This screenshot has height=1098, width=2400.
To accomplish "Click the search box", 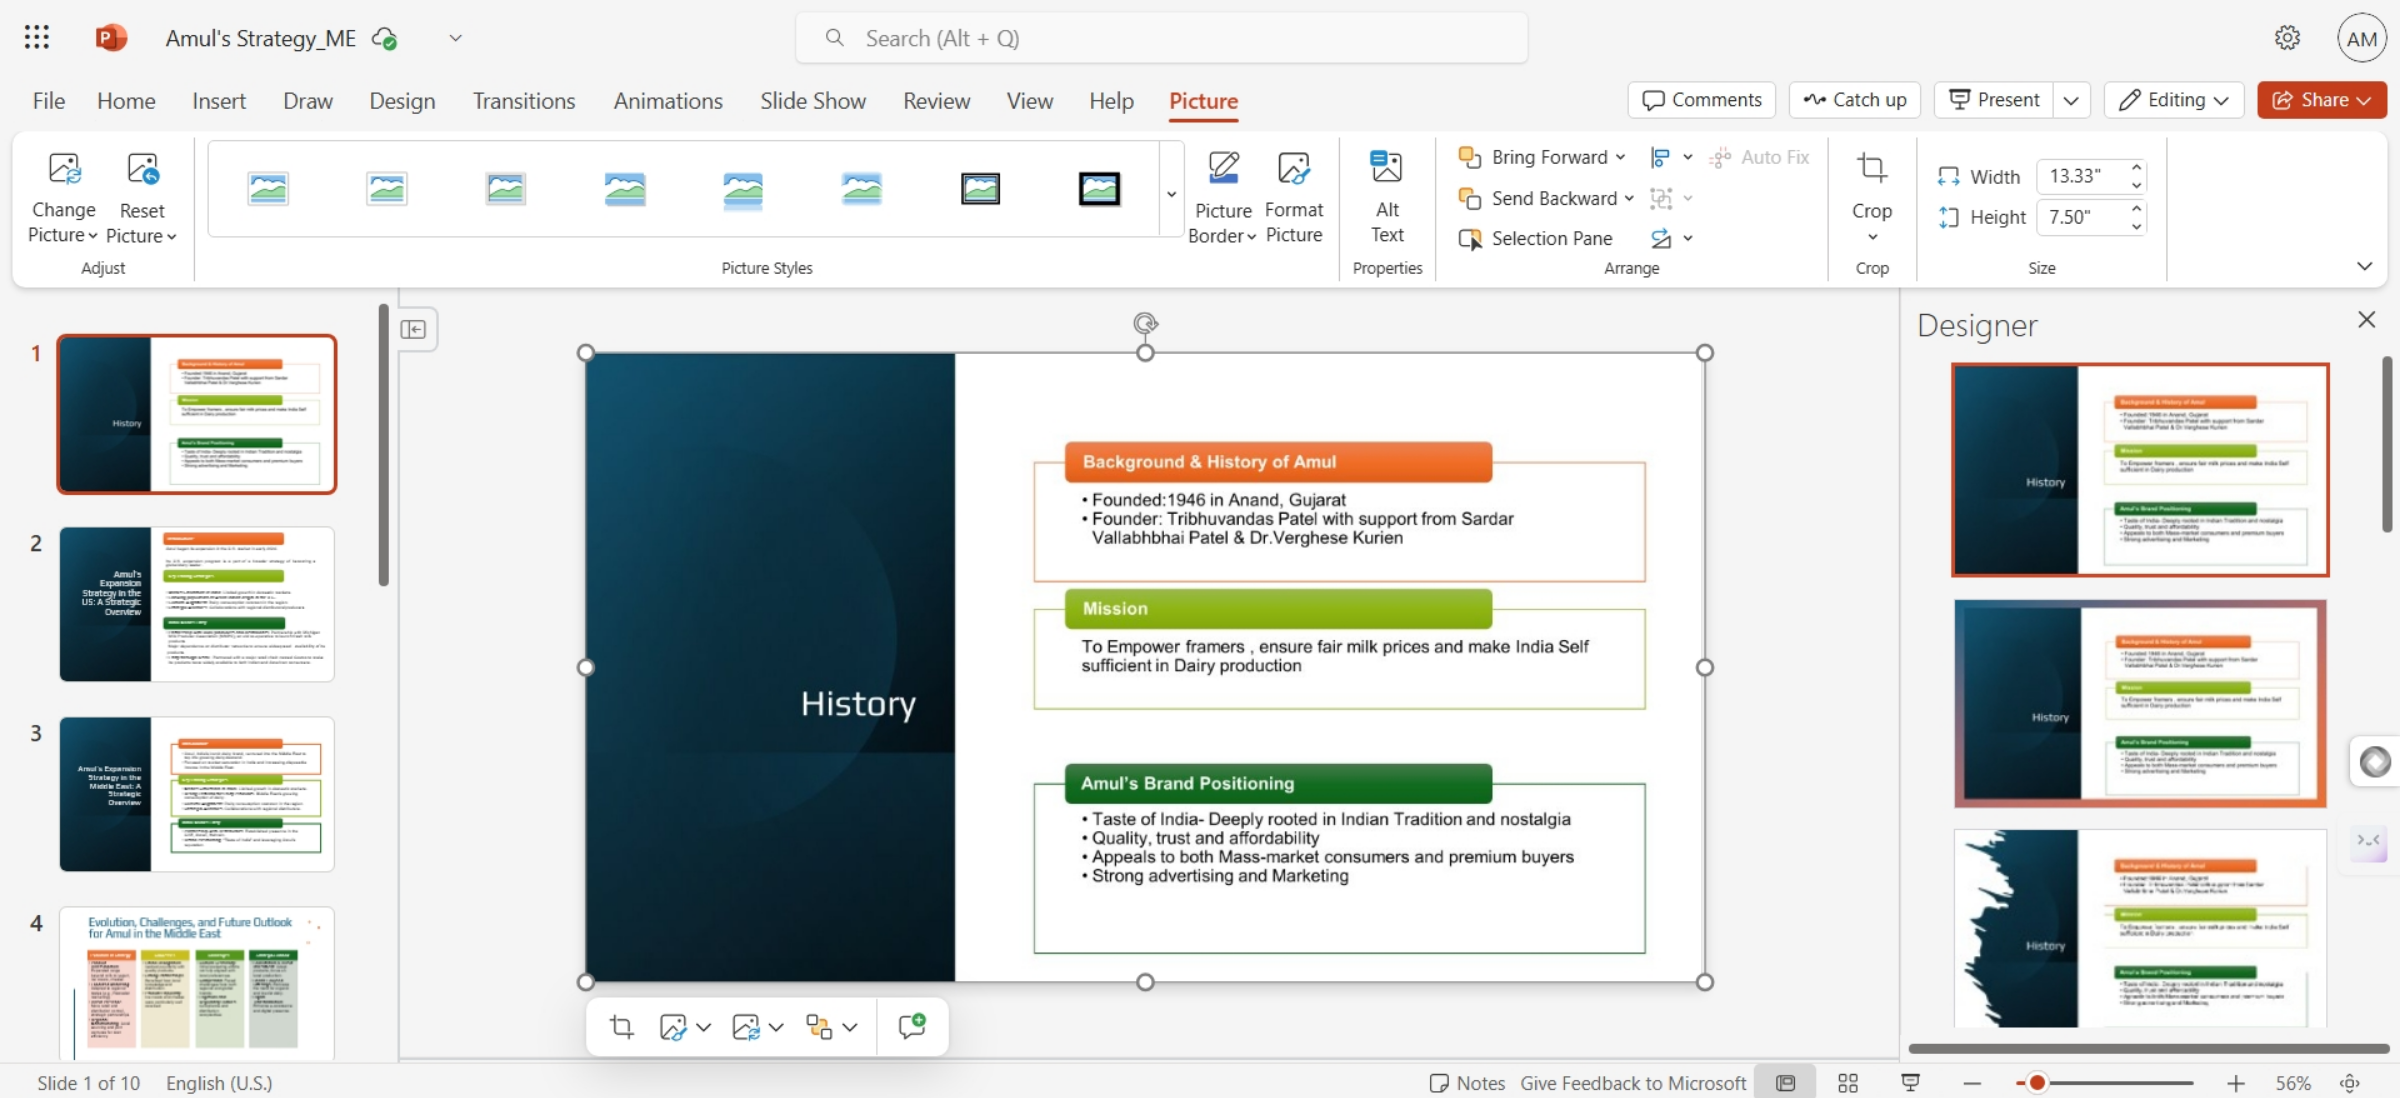I will (x=1161, y=38).
